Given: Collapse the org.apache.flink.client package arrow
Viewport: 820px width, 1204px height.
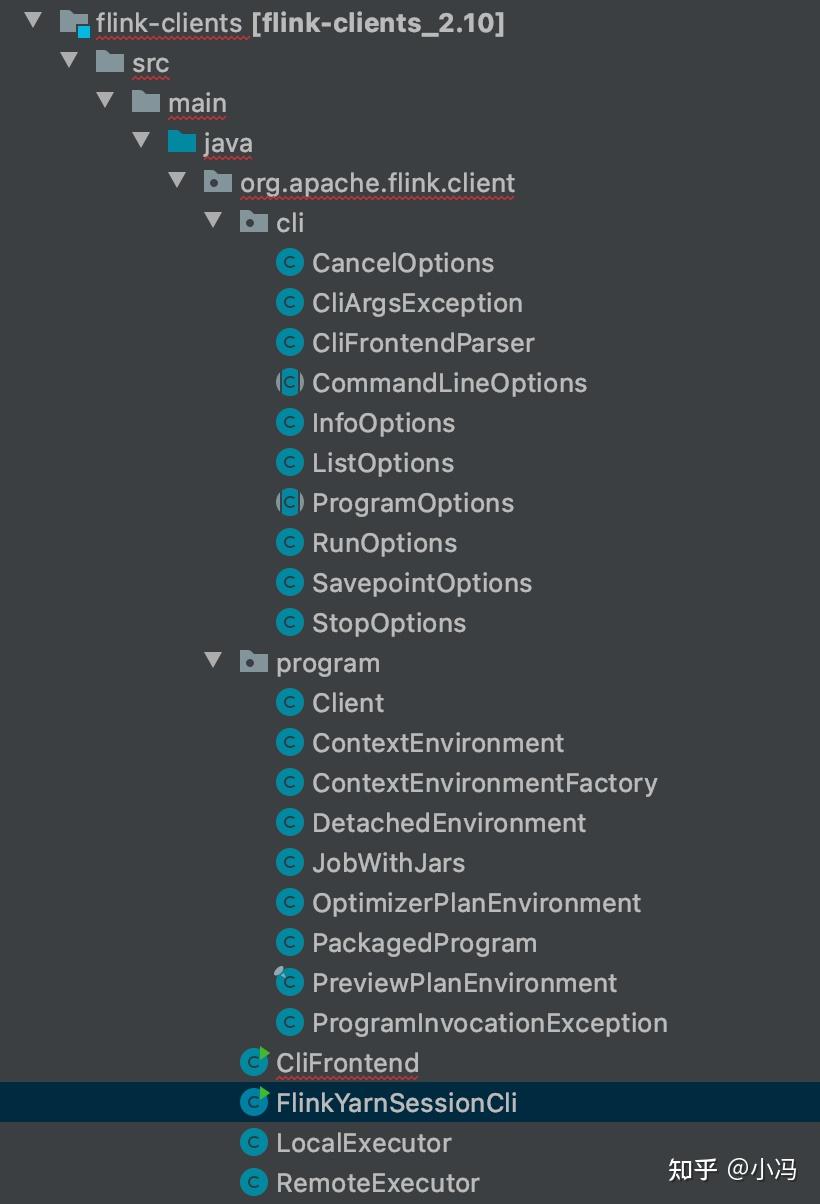Looking at the screenshot, I should pyautogui.click(x=178, y=181).
